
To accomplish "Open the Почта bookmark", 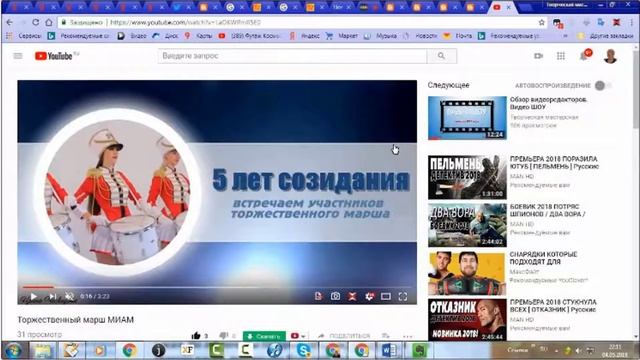I will point(458,36).
